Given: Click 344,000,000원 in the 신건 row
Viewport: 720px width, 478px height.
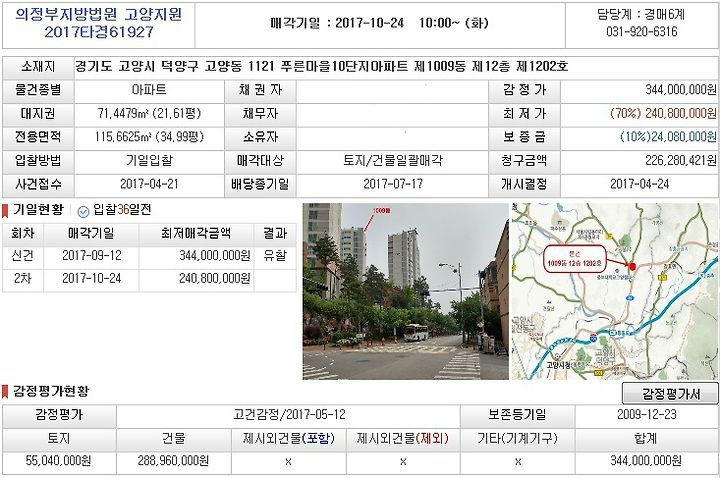Looking at the screenshot, I should click(214, 255).
